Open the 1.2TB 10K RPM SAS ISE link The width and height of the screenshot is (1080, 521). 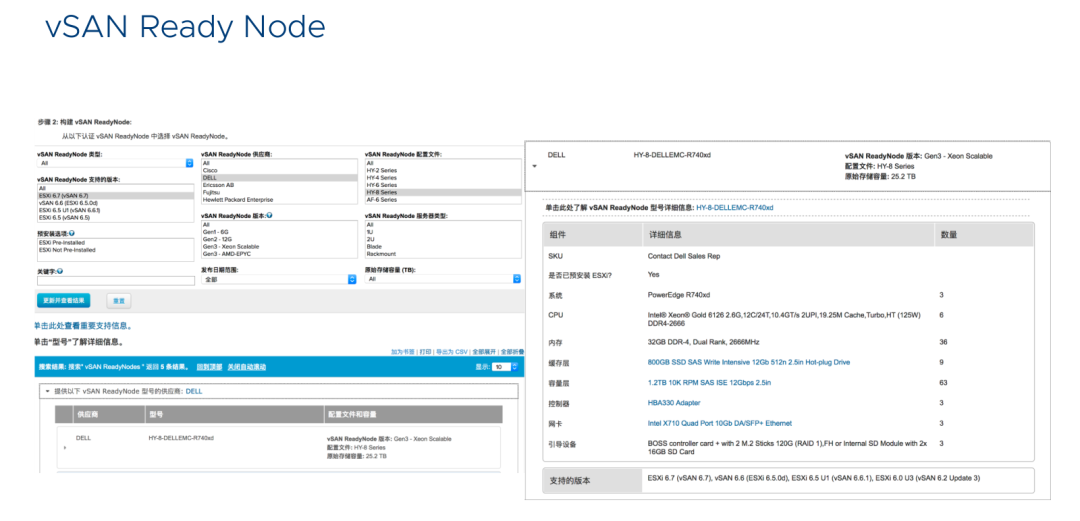[709, 382]
